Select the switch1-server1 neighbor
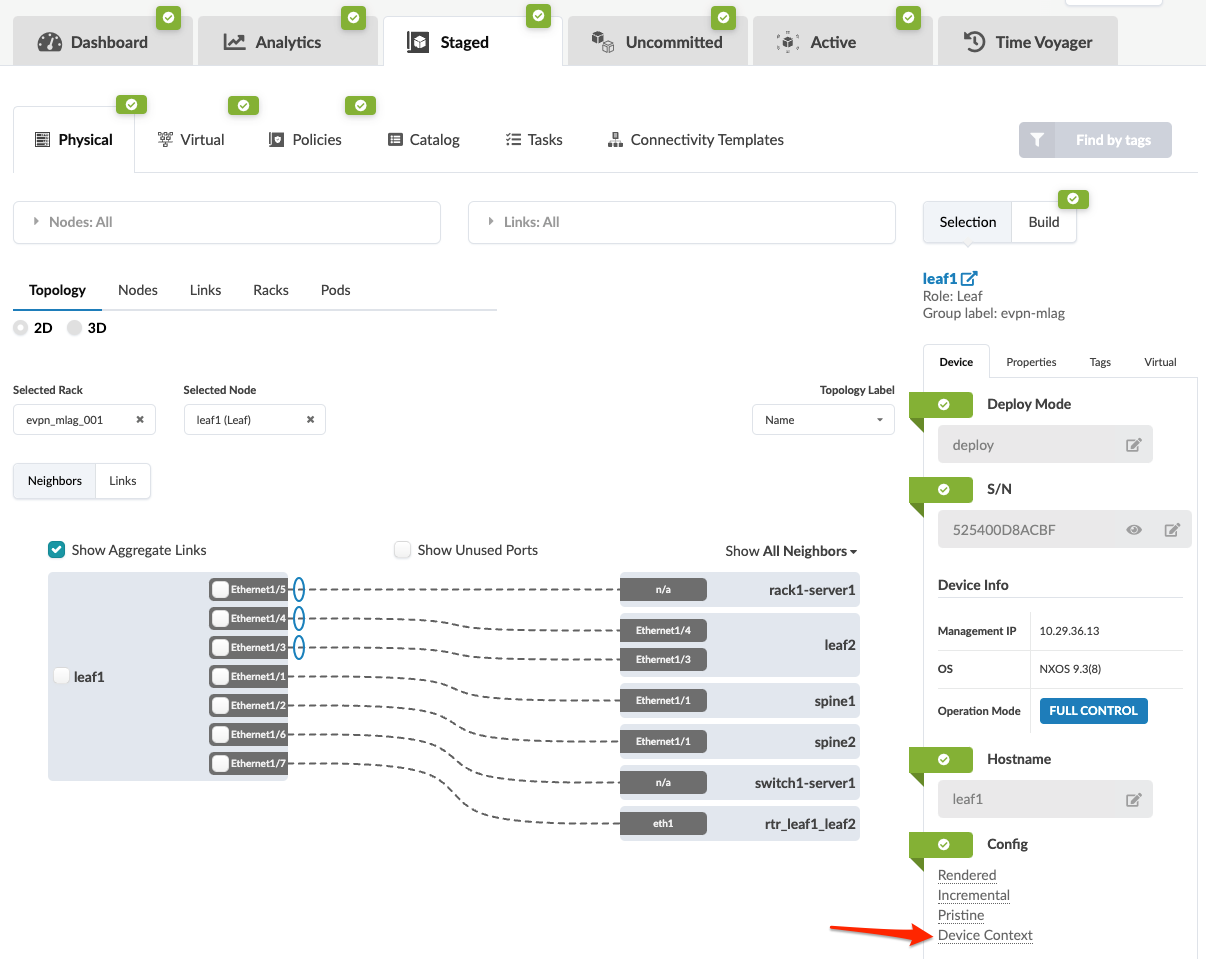The image size is (1206, 959). (739, 783)
